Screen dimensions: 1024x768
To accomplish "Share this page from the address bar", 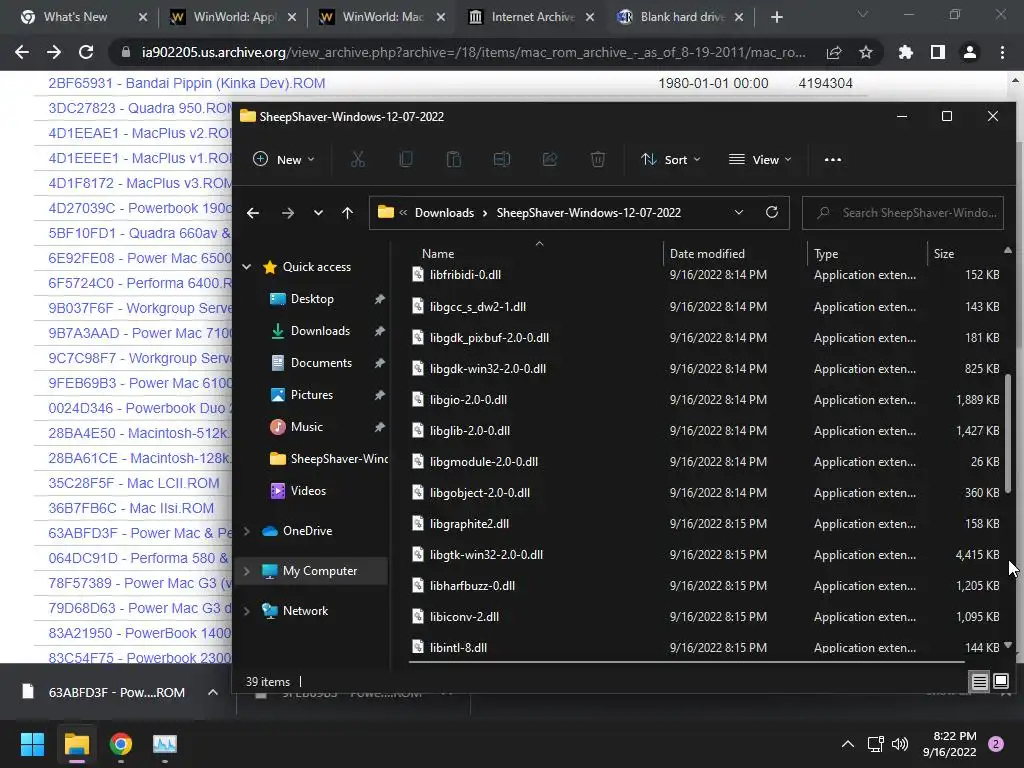I will (834, 52).
